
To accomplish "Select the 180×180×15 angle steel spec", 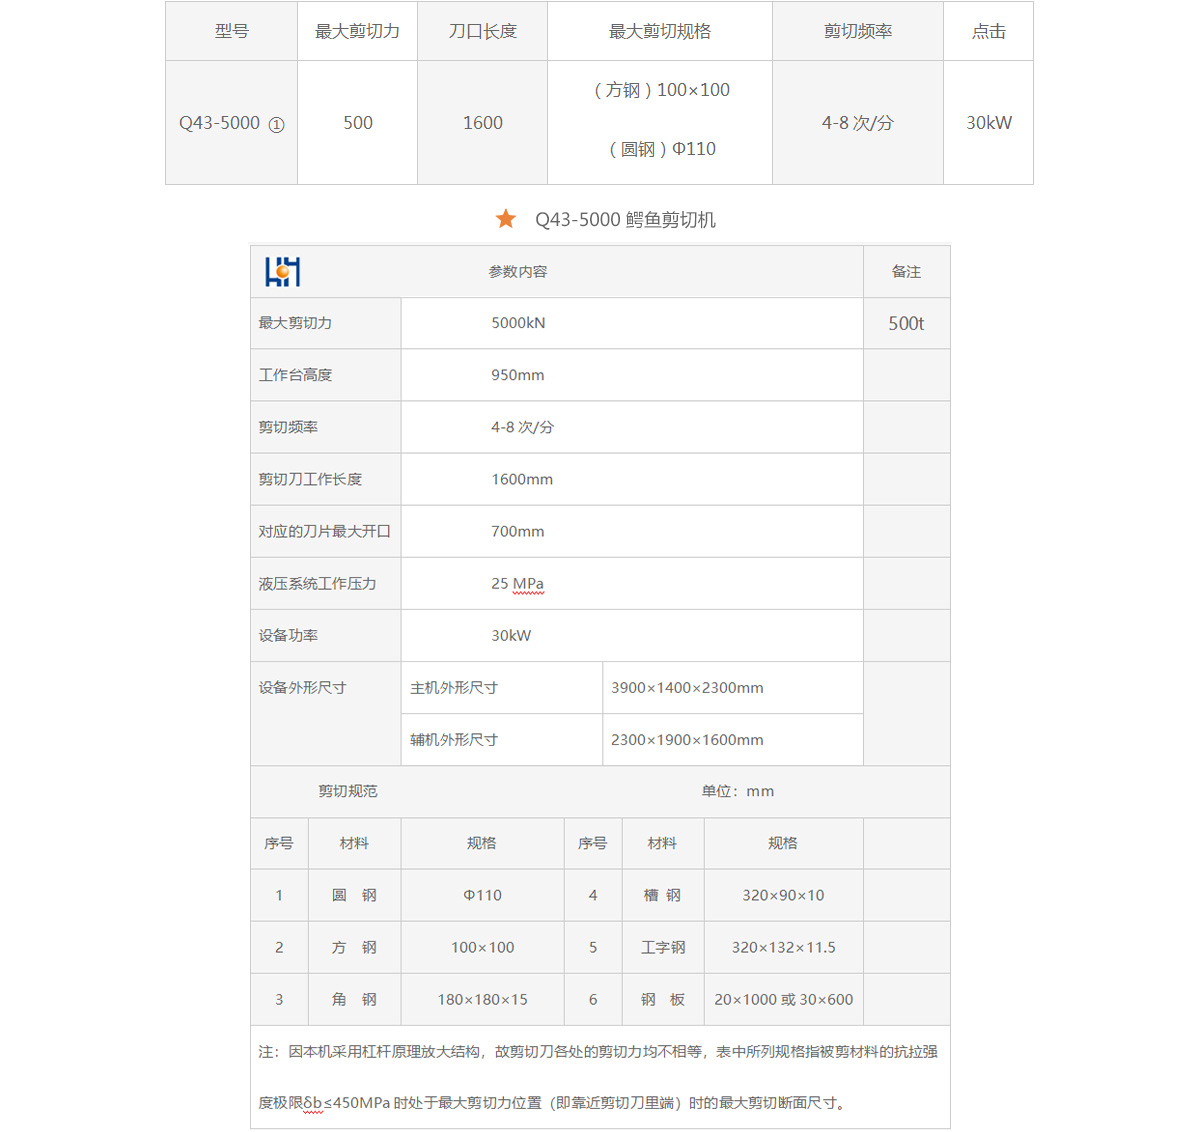I will click(482, 1000).
